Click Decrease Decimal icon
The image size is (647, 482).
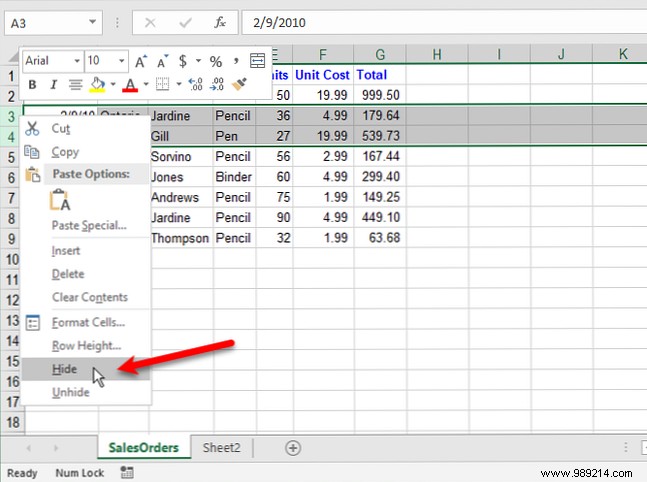(217, 85)
